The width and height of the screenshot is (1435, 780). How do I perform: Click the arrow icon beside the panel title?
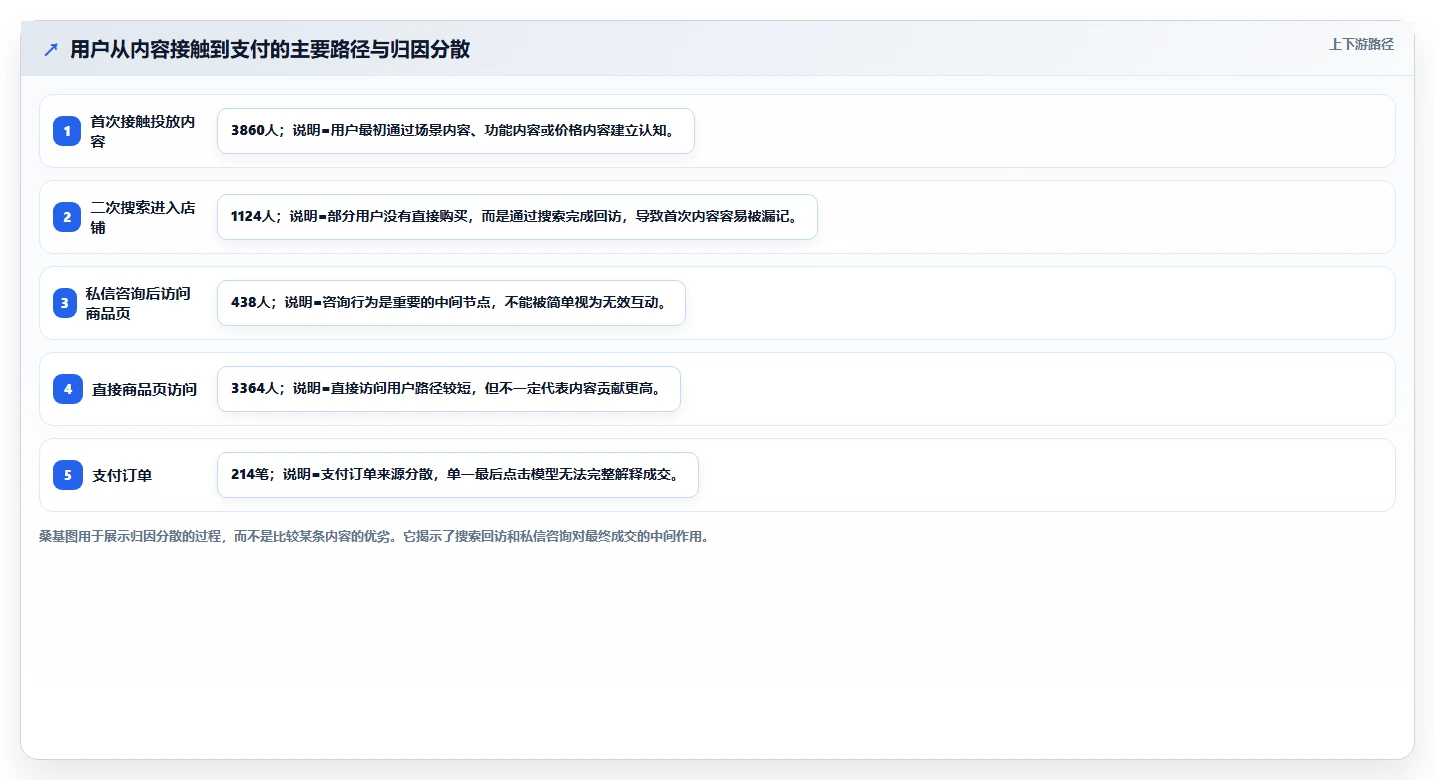pos(51,49)
